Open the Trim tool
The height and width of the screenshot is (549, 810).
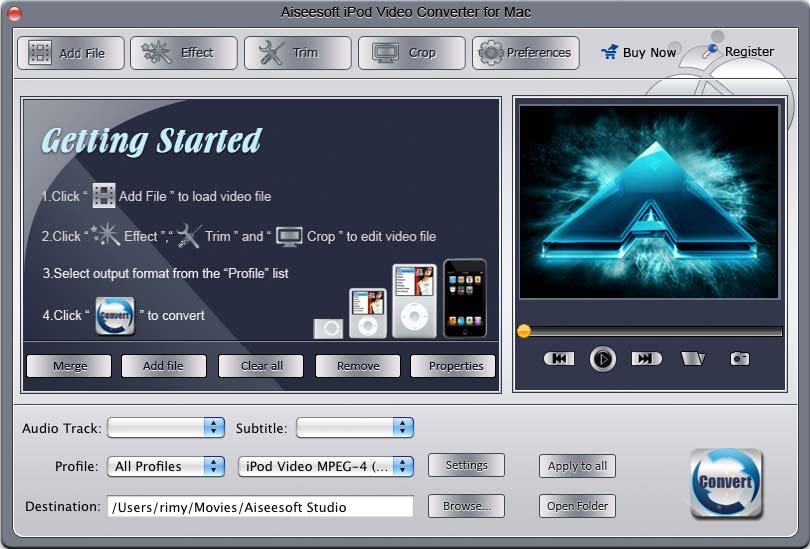pos(298,53)
